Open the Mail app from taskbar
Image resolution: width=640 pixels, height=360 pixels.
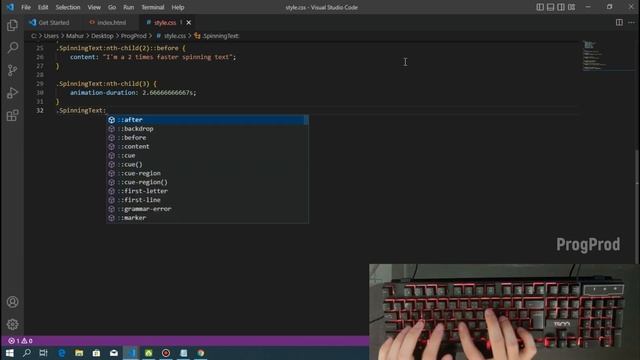coord(114,353)
